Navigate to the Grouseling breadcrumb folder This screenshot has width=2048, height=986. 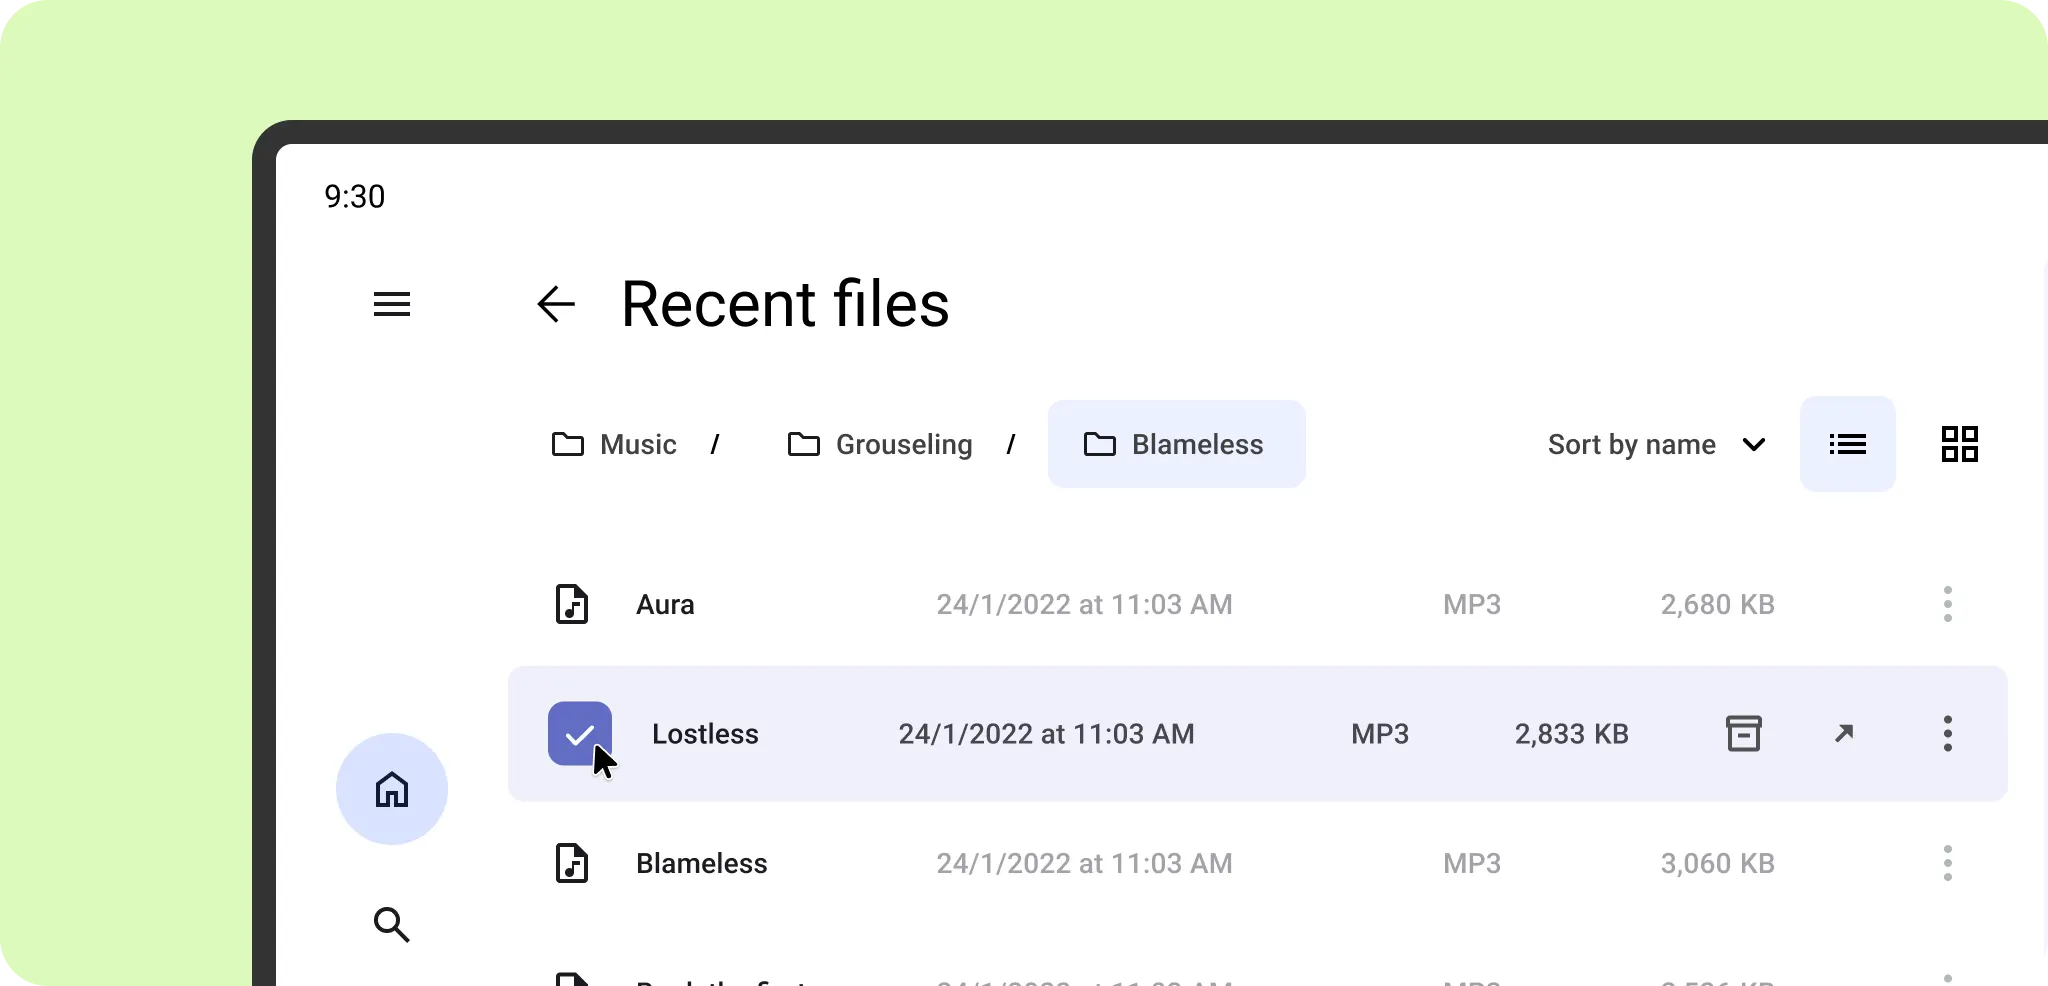880,444
